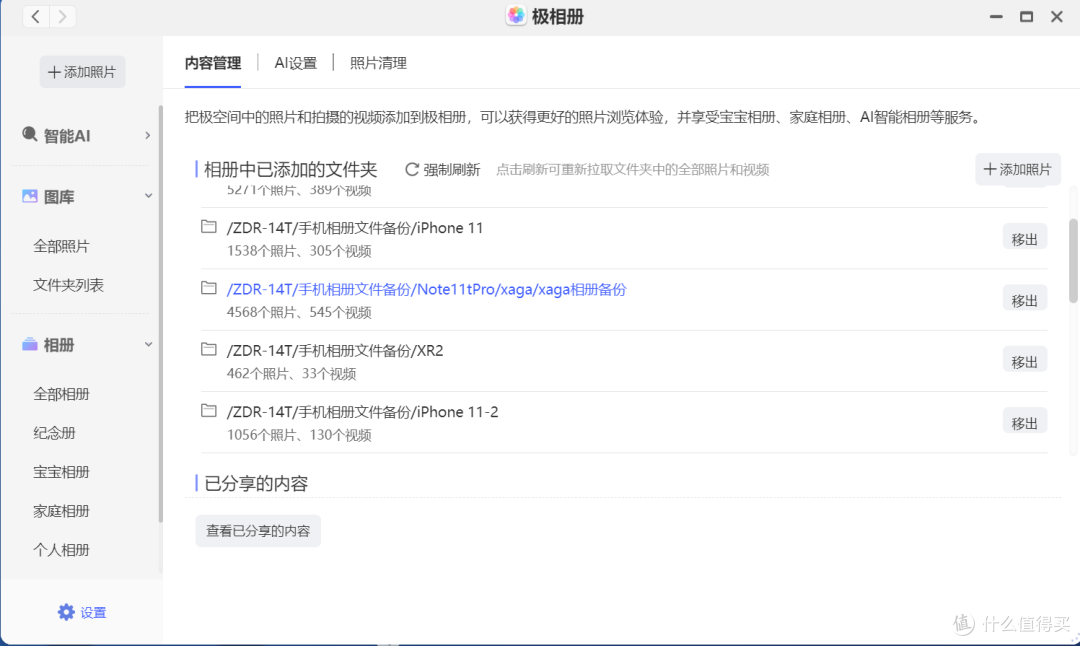Maximize the 极相册 window
This screenshot has width=1080, height=646.
1026,17
